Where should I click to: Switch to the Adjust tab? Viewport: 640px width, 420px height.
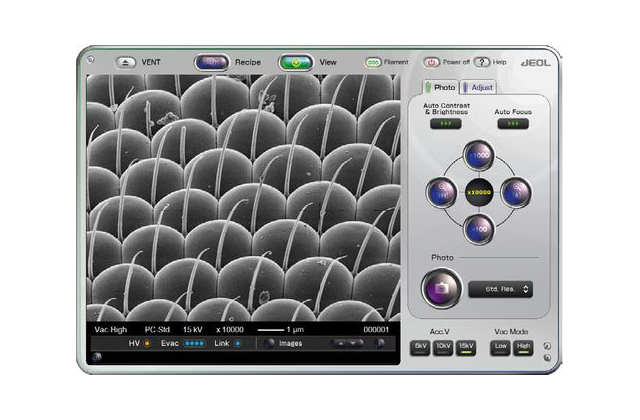point(478,87)
